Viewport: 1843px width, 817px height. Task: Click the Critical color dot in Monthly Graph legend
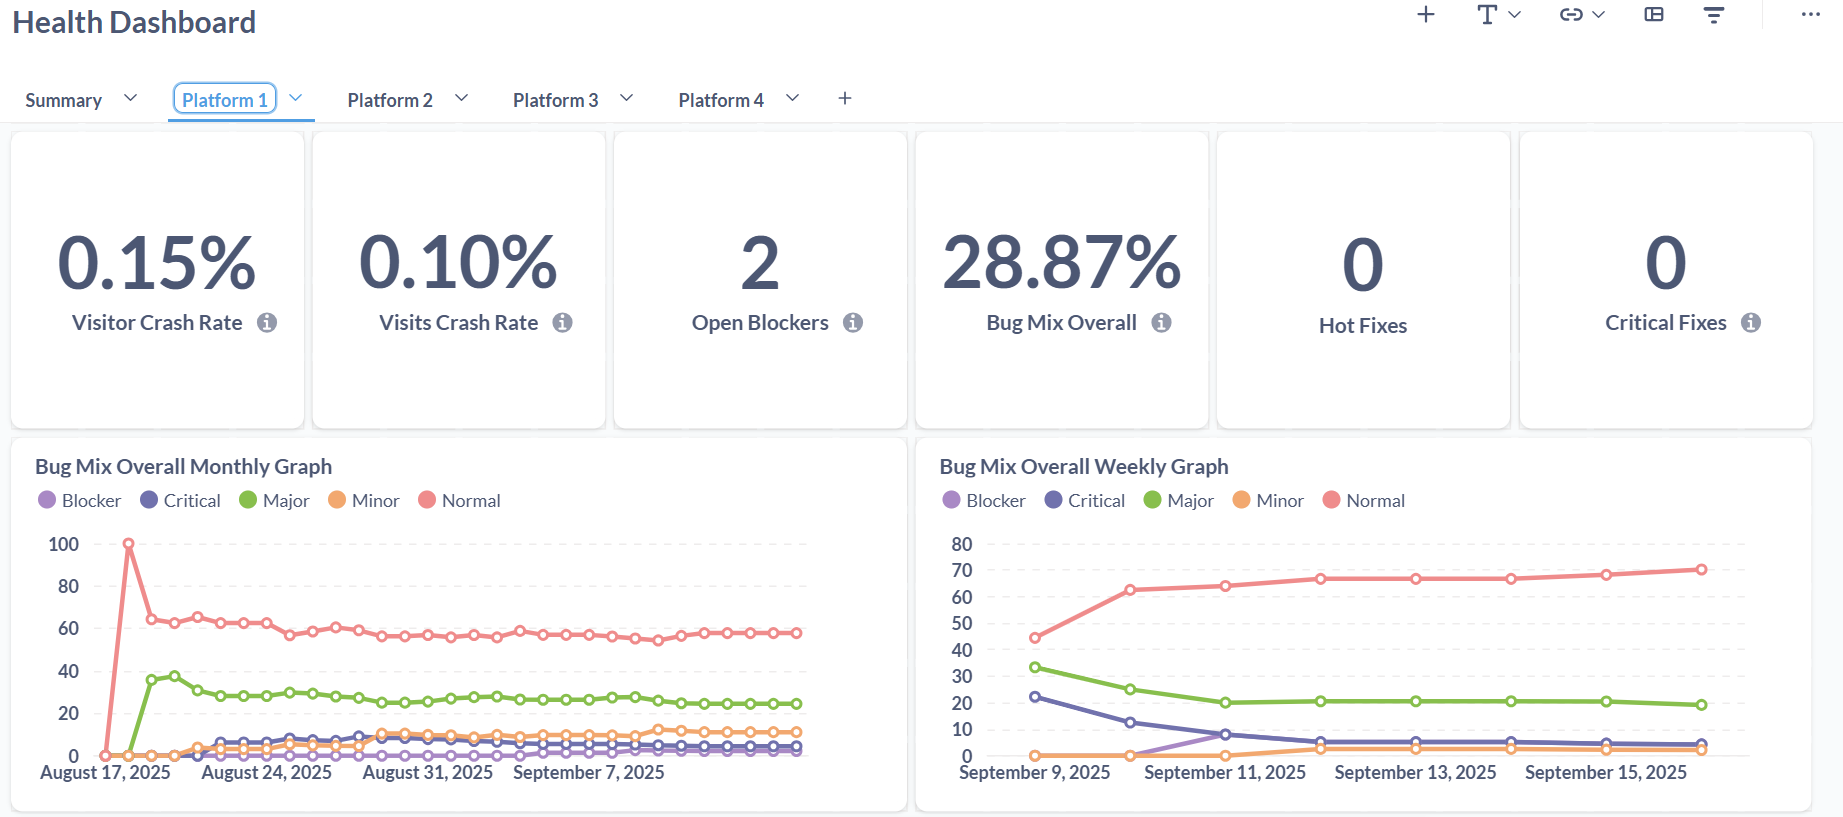tap(149, 500)
